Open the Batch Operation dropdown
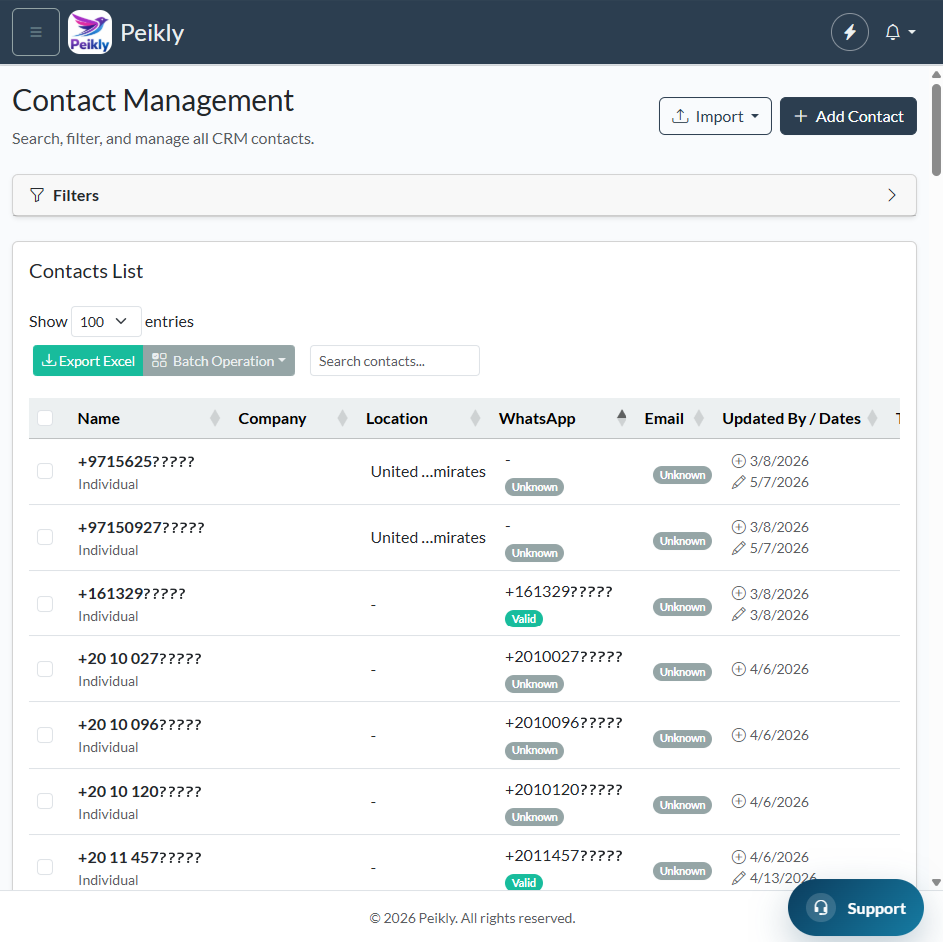The width and height of the screenshot is (943, 943). coord(219,361)
